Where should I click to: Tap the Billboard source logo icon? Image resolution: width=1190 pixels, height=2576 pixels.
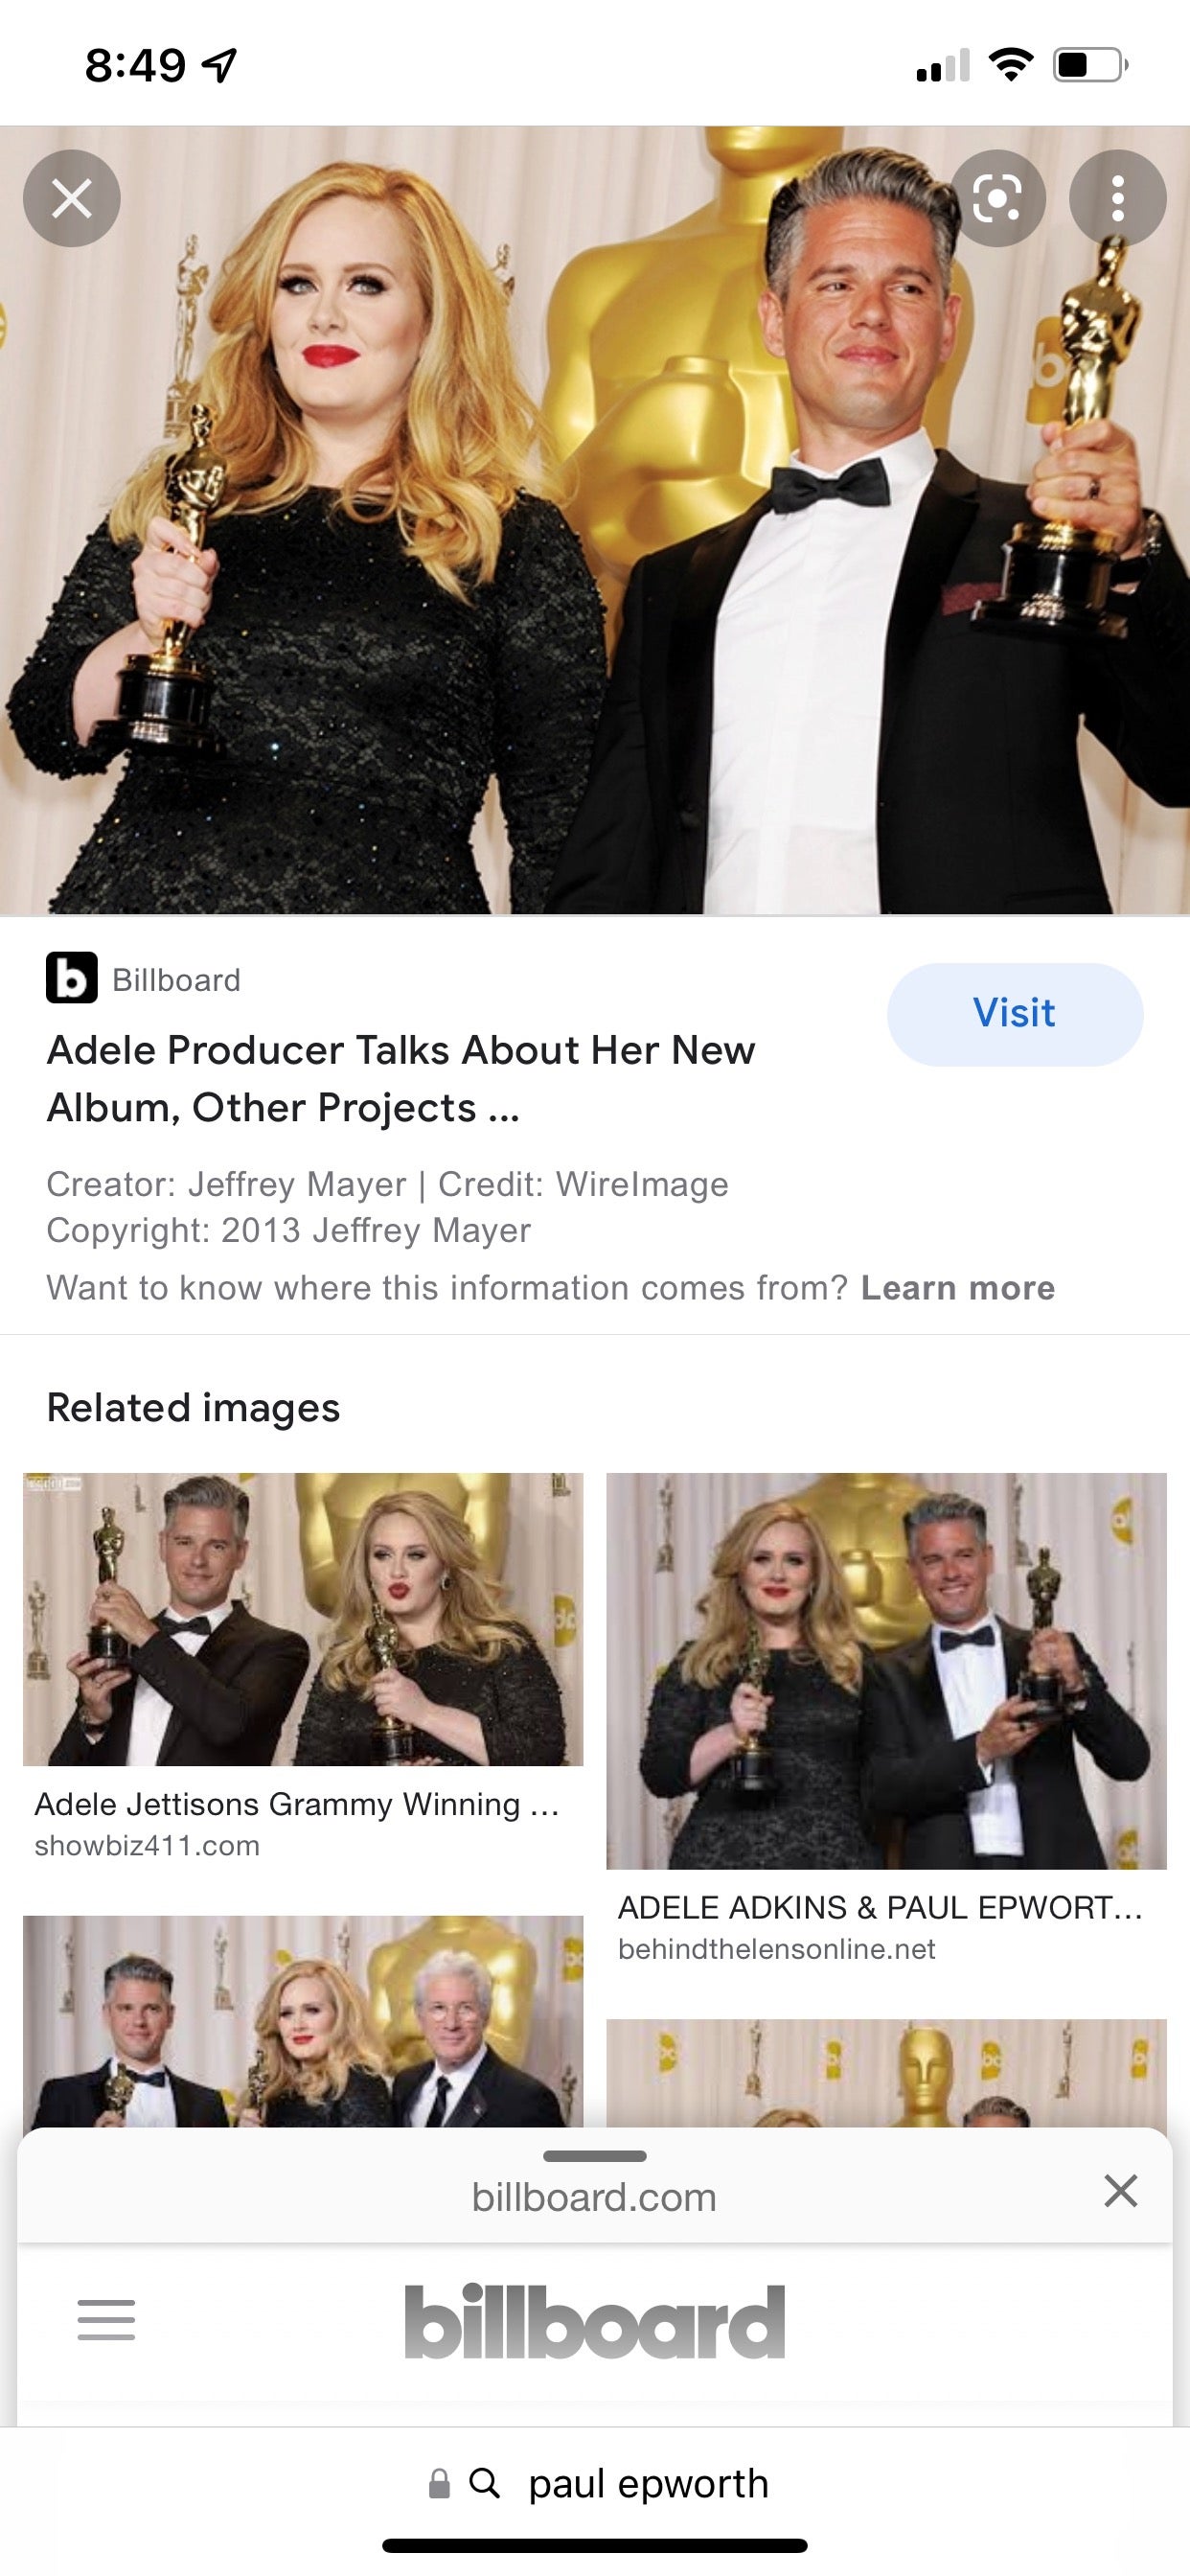72,978
